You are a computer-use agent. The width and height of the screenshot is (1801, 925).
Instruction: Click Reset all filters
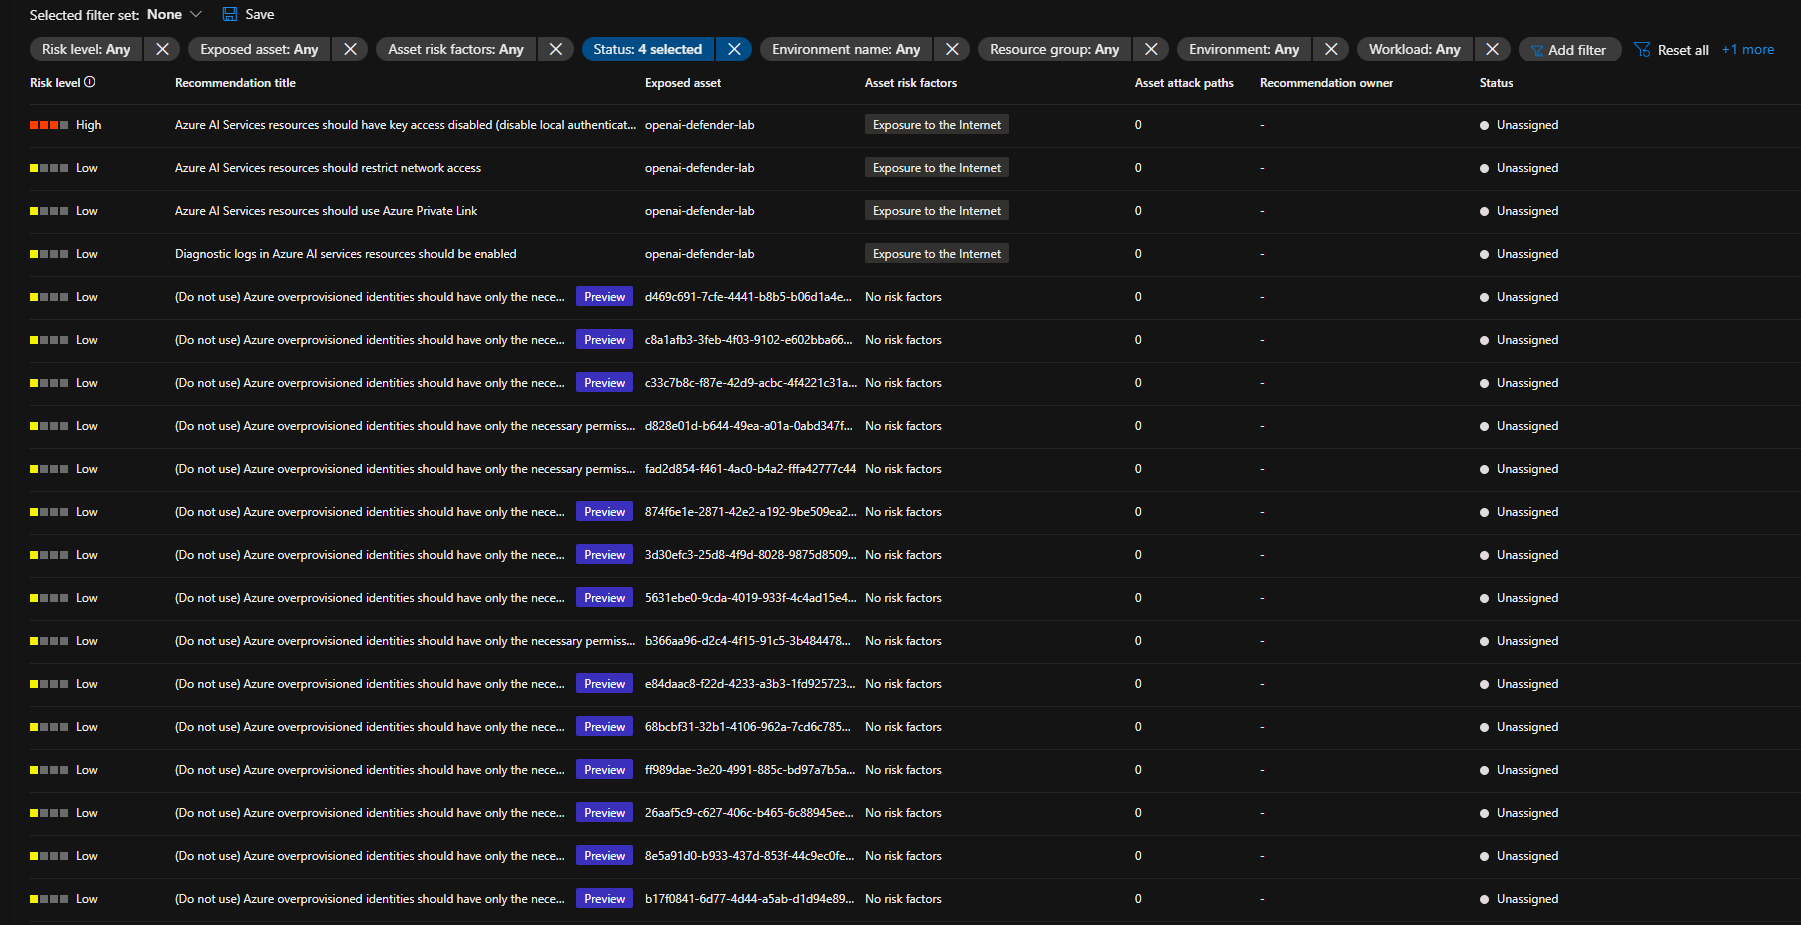(1671, 50)
